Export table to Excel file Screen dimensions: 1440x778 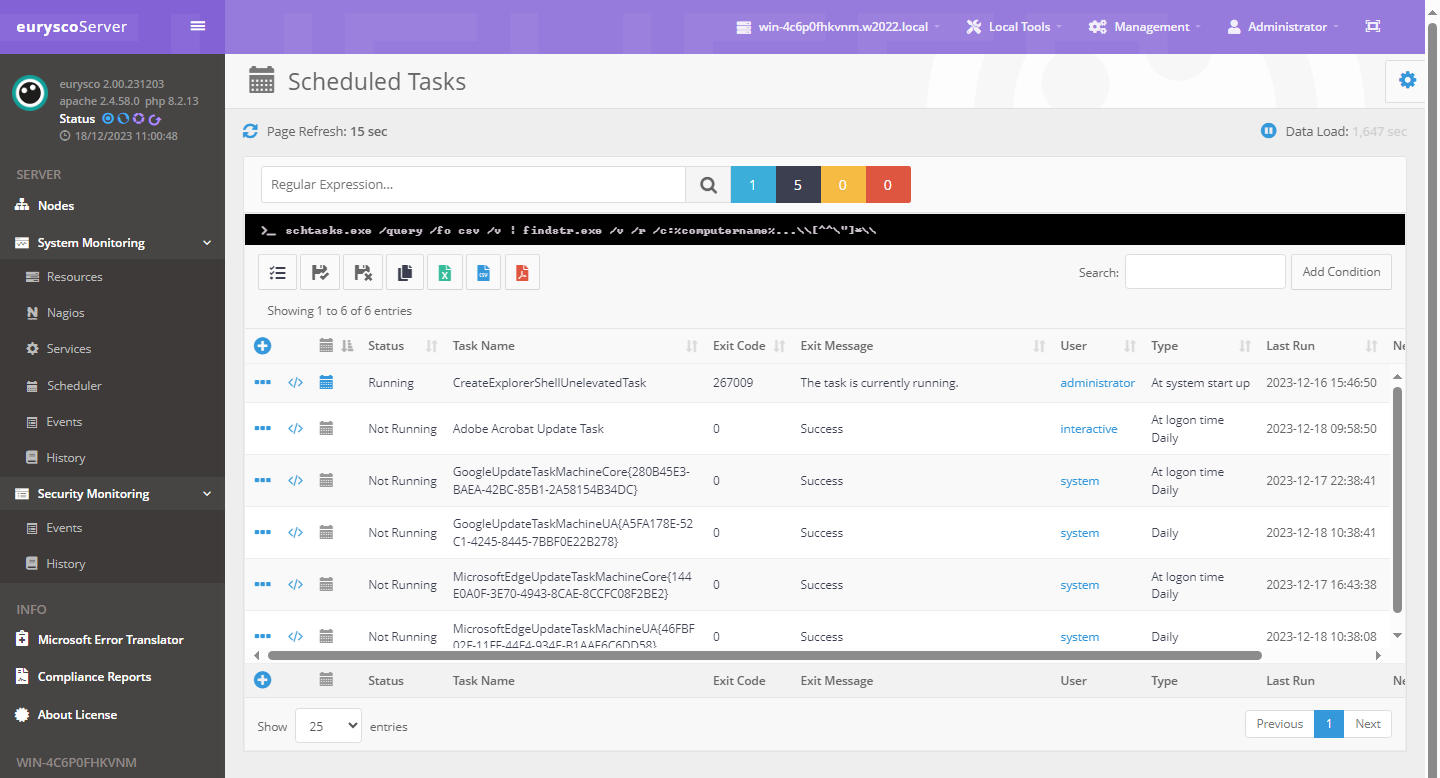(x=445, y=272)
